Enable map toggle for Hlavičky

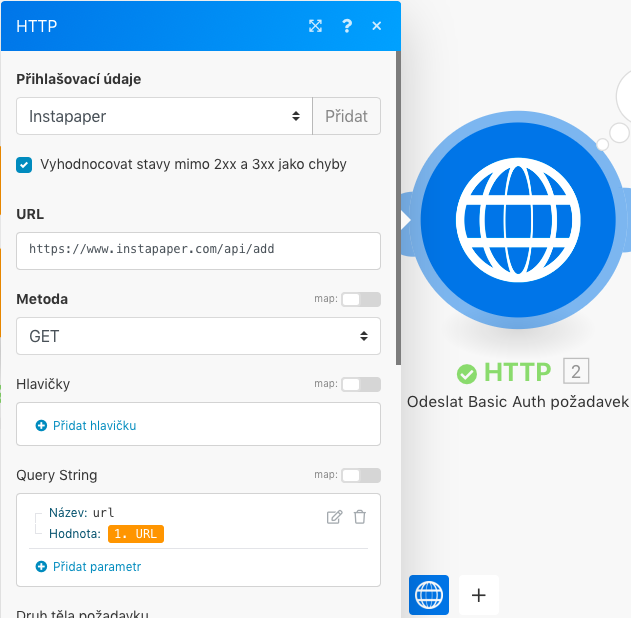click(360, 384)
